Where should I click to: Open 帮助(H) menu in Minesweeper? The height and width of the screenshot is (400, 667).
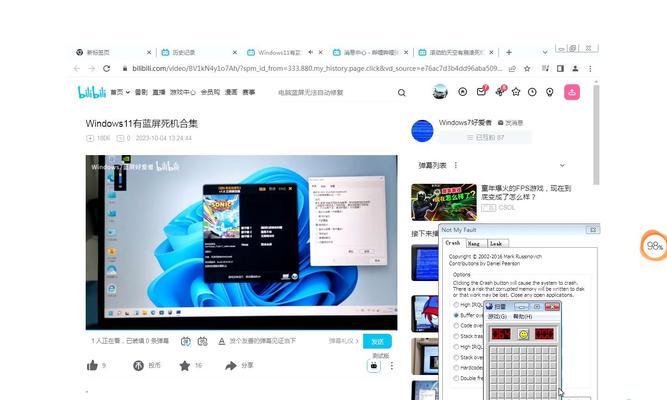coord(522,317)
